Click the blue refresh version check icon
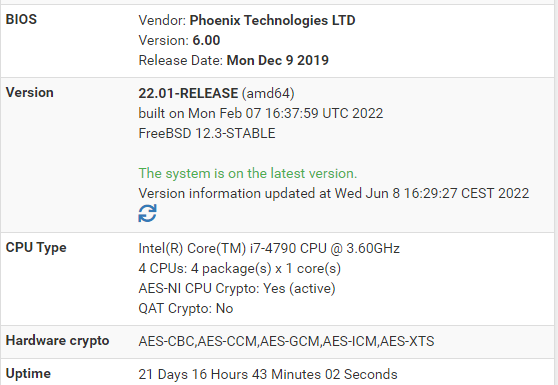The image size is (558, 385). pyautogui.click(x=147, y=213)
